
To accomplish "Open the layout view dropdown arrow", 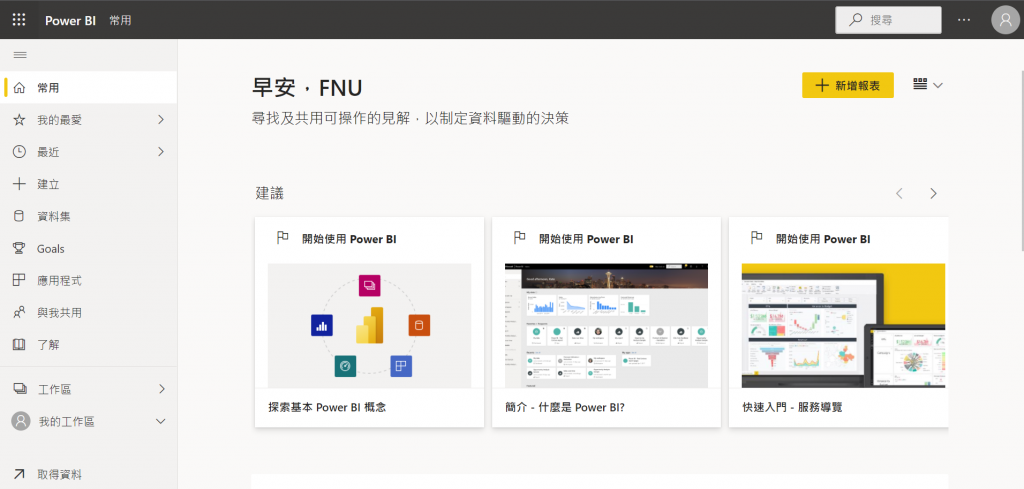I will pos(938,85).
